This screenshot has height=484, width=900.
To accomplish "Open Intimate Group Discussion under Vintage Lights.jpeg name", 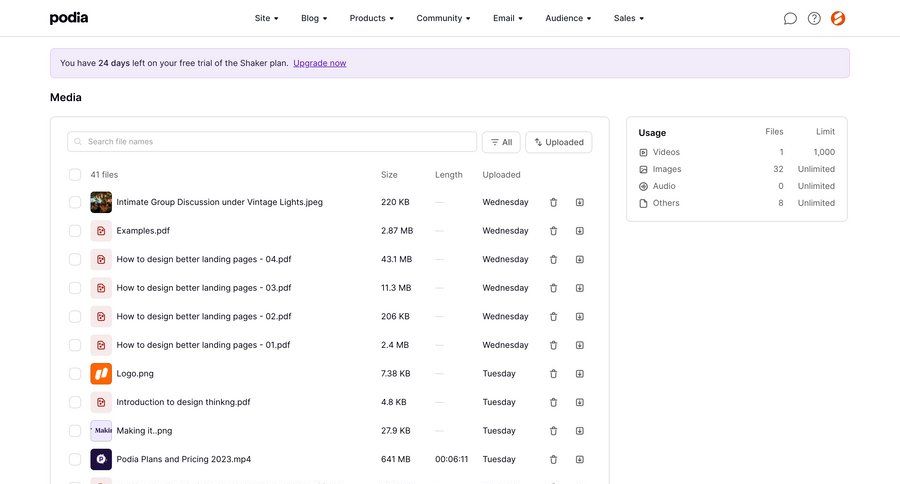I will [x=219, y=202].
